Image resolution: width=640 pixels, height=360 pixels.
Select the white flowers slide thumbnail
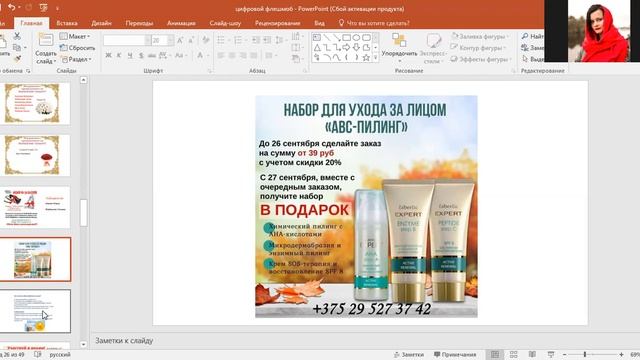tap(35, 104)
